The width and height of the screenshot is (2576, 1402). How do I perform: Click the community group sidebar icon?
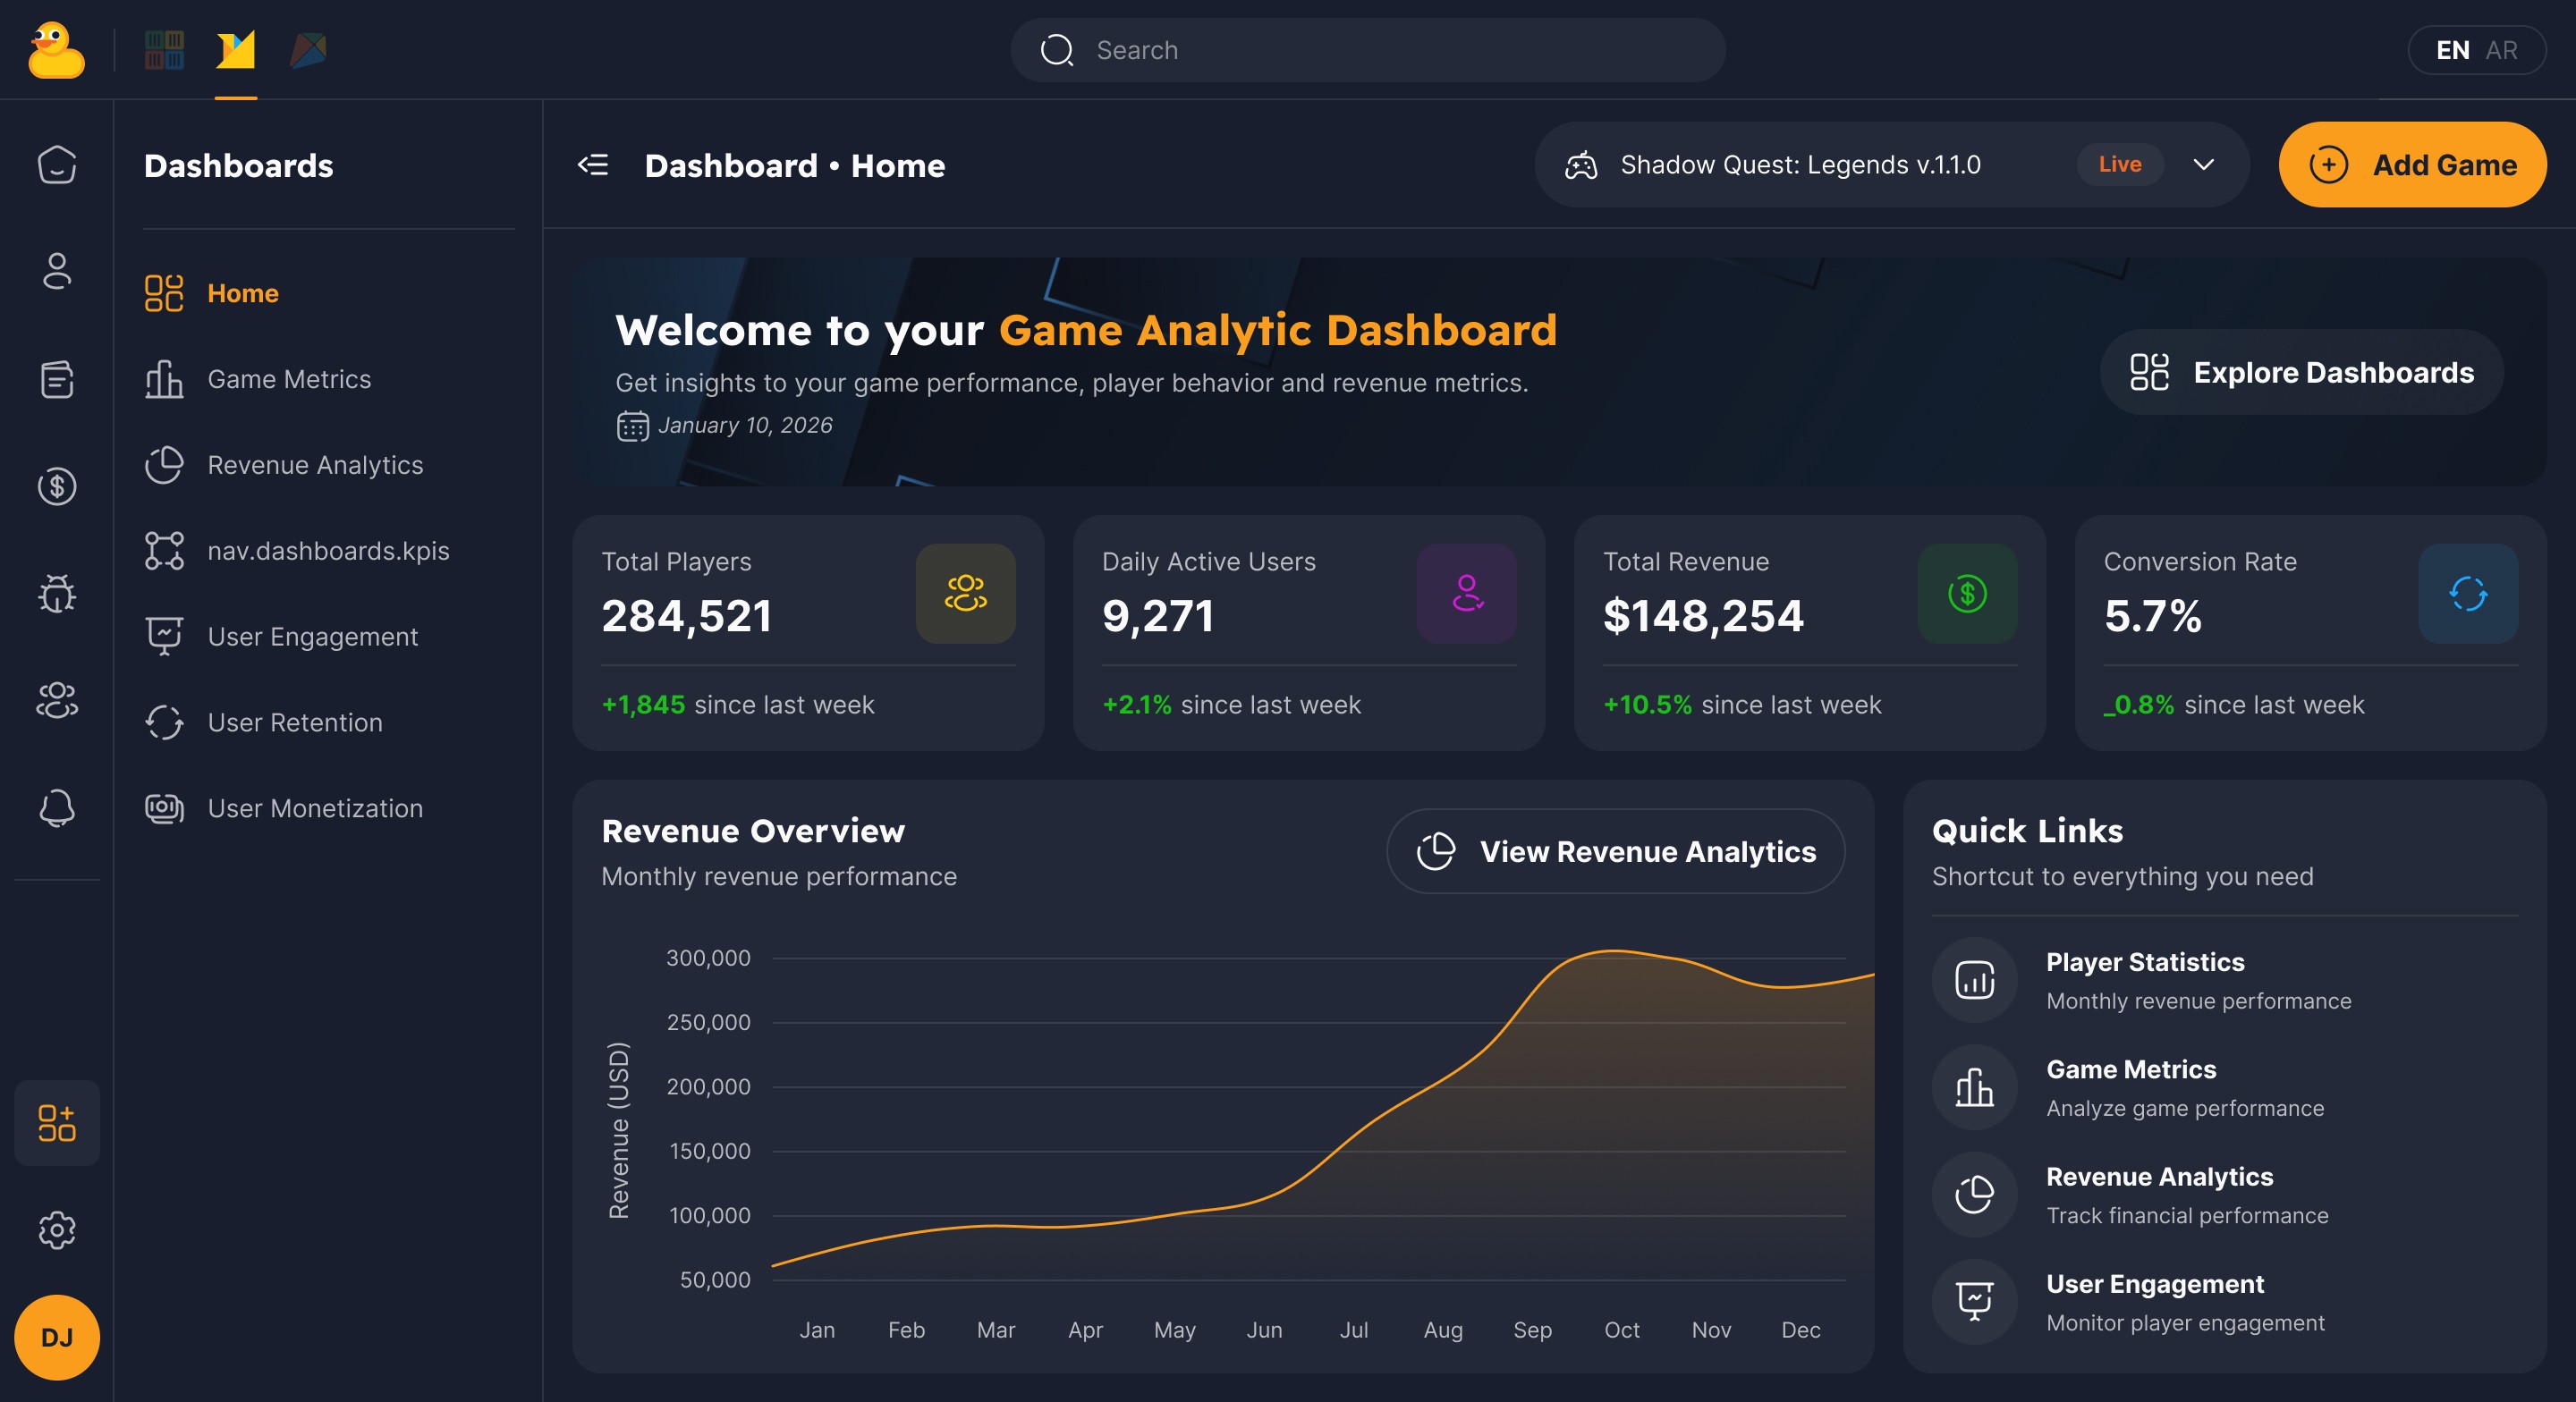(x=57, y=700)
